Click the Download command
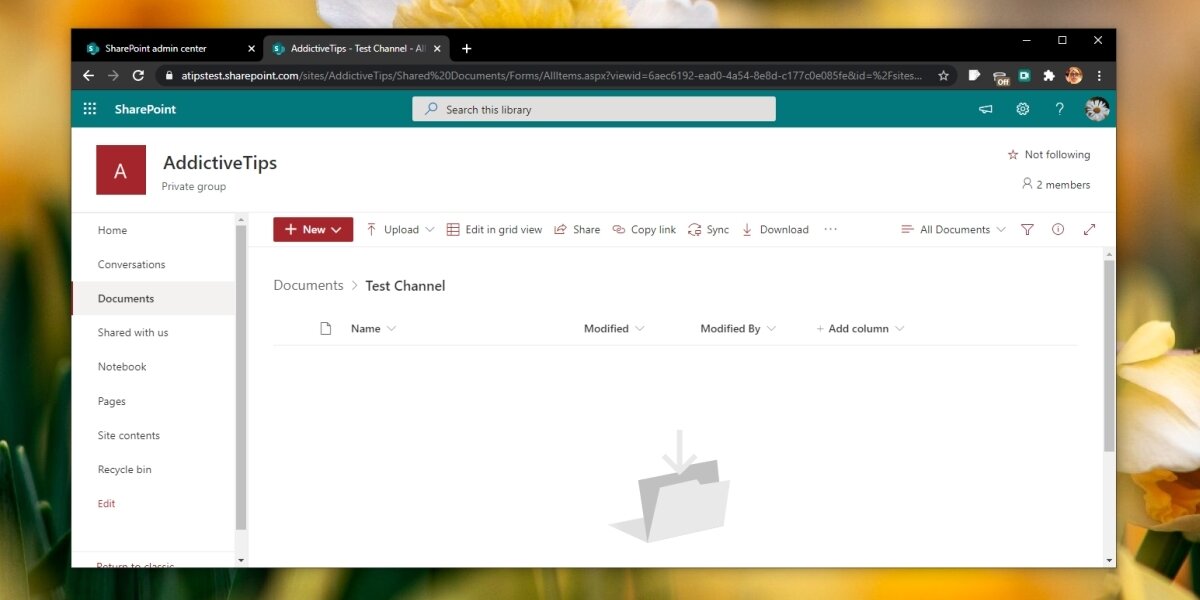Image resolution: width=1200 pixels, height=600 pixels. click(775, 229)
